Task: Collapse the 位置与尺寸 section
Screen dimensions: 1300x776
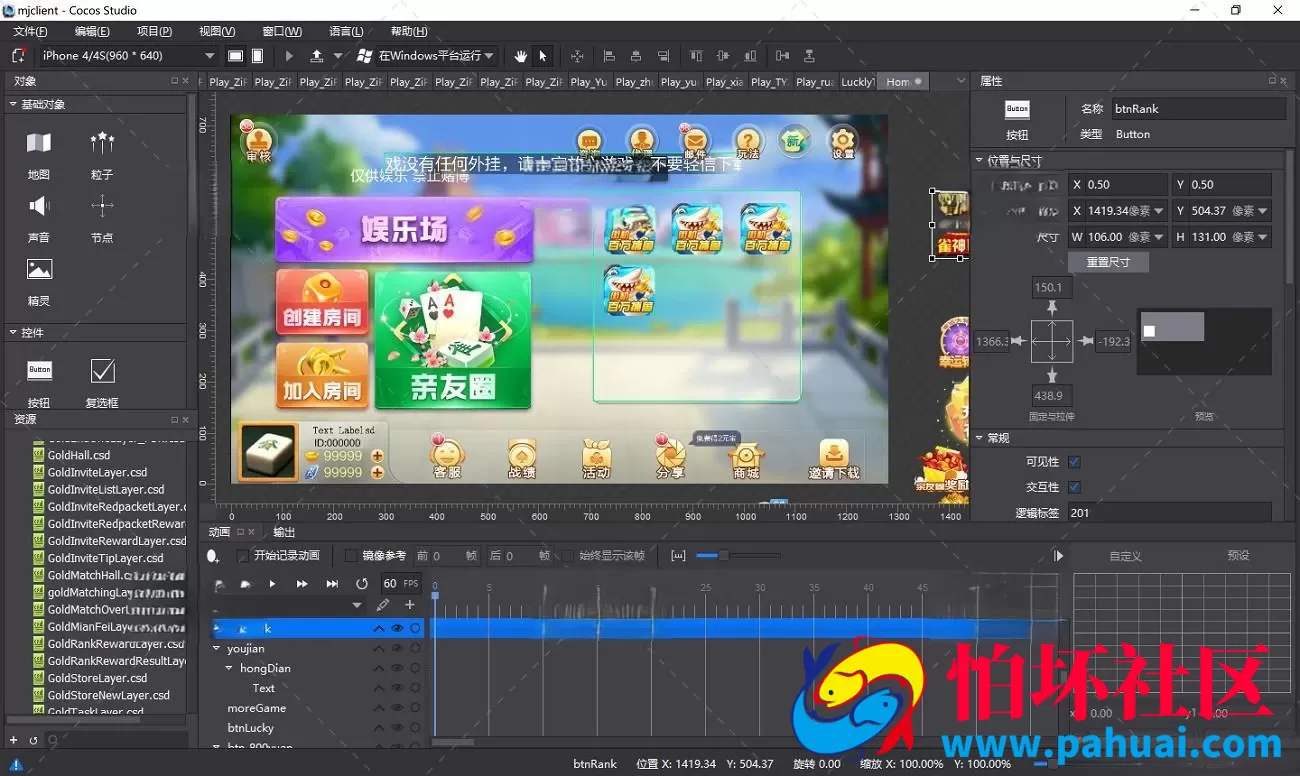Action: pyautogui.click(x=979, y=160)
